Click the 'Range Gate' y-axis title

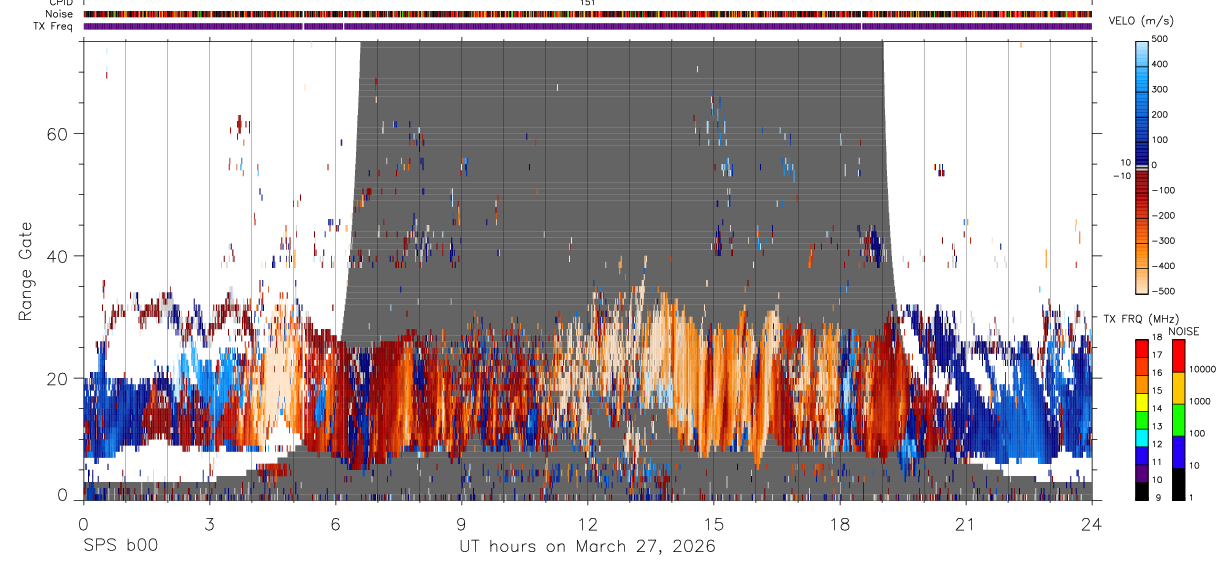coord(26,270)
